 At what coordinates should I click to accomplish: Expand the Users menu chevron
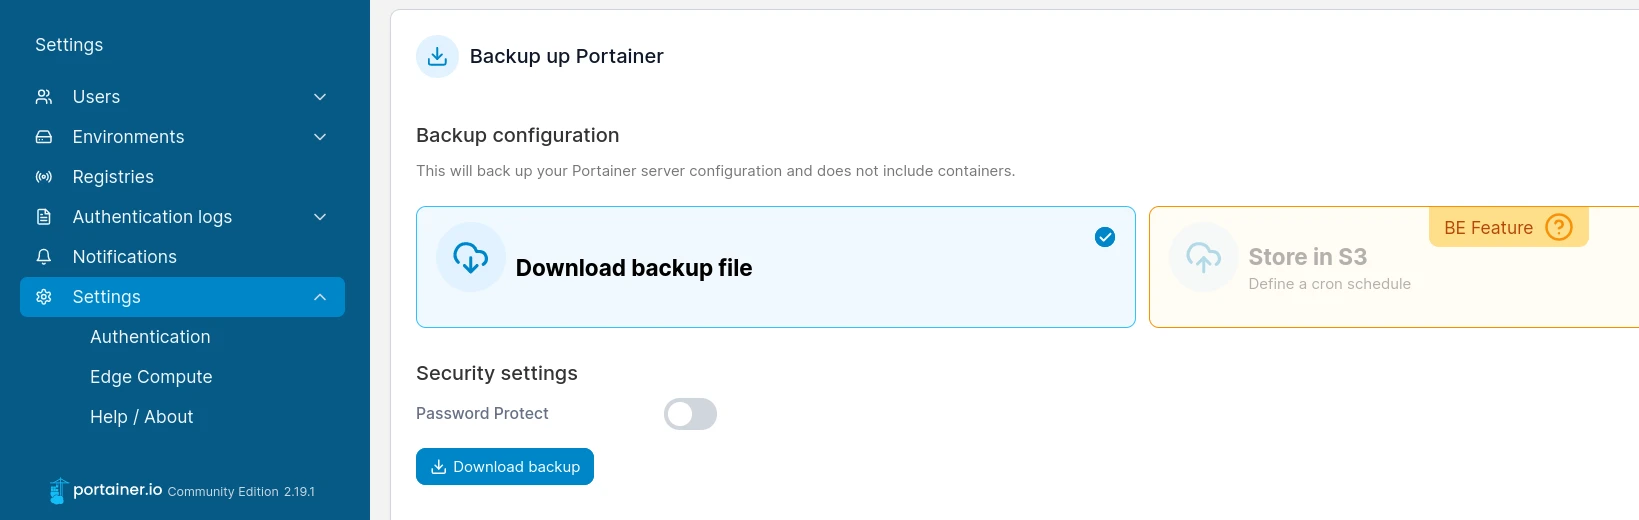click(320, 97)
